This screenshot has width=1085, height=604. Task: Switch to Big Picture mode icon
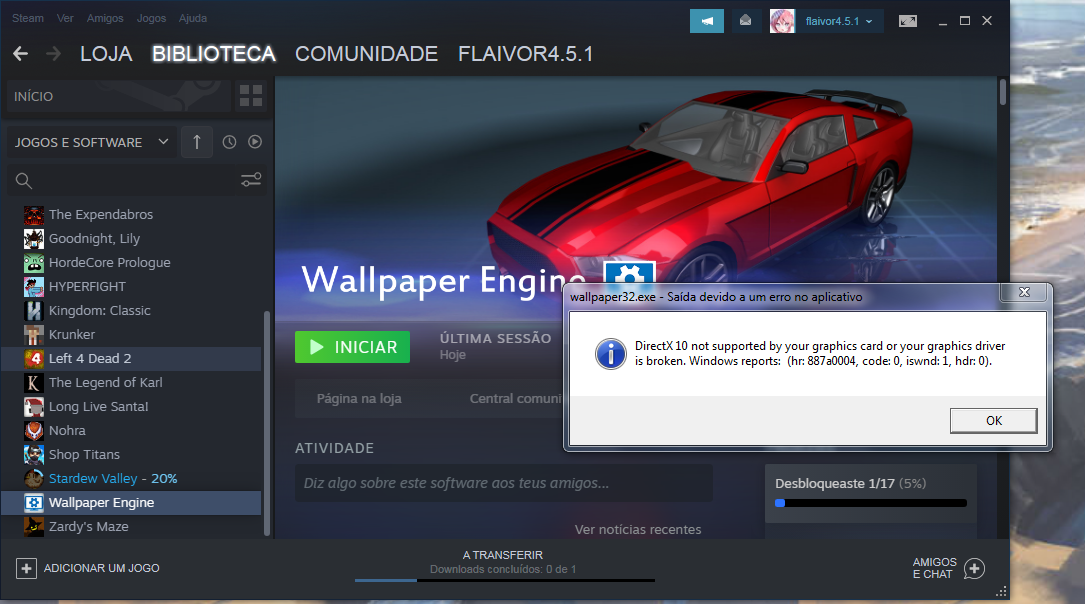908,21
